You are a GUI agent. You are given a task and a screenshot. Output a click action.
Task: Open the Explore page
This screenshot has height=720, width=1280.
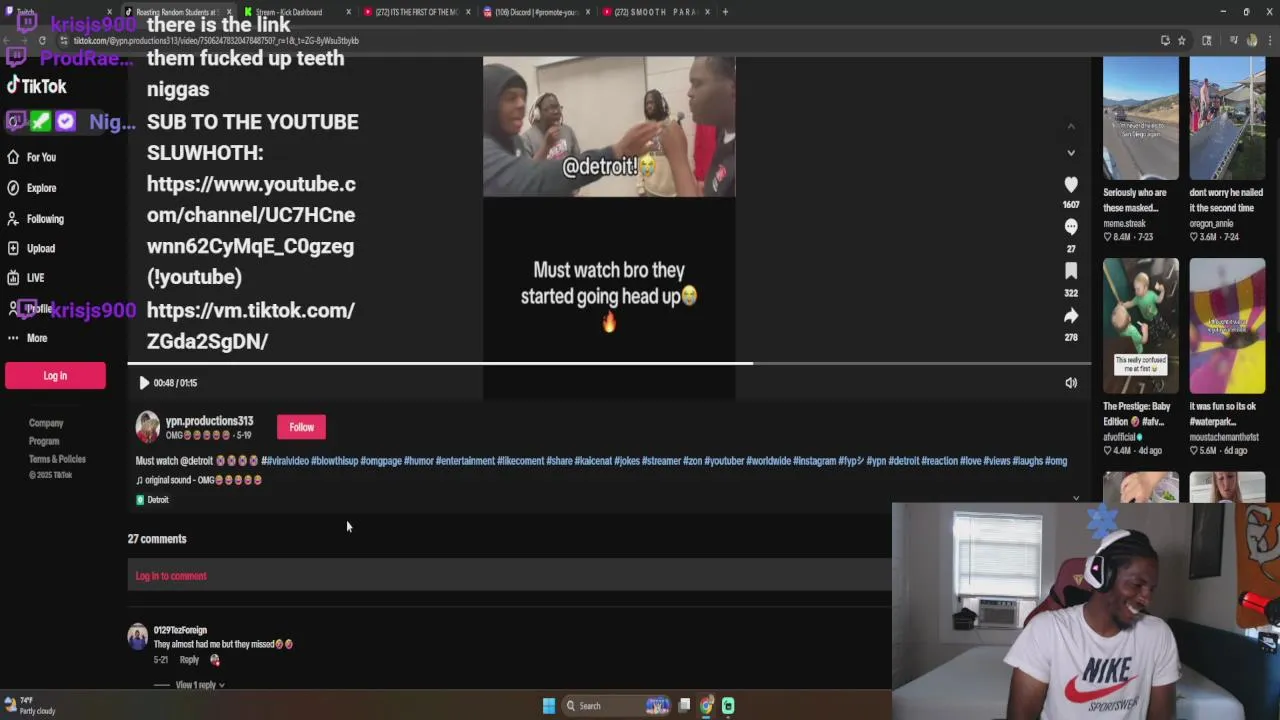31,188
